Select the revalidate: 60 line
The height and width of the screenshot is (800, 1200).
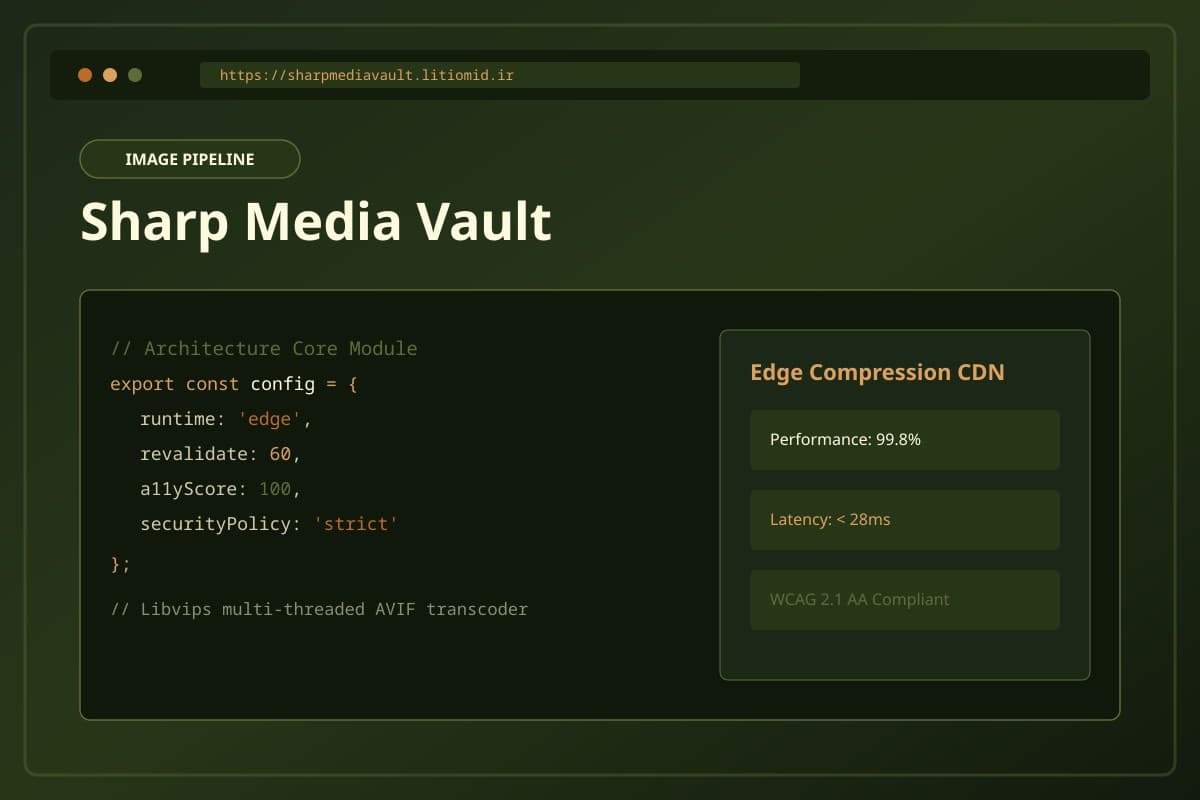click(x=220, y=454)
